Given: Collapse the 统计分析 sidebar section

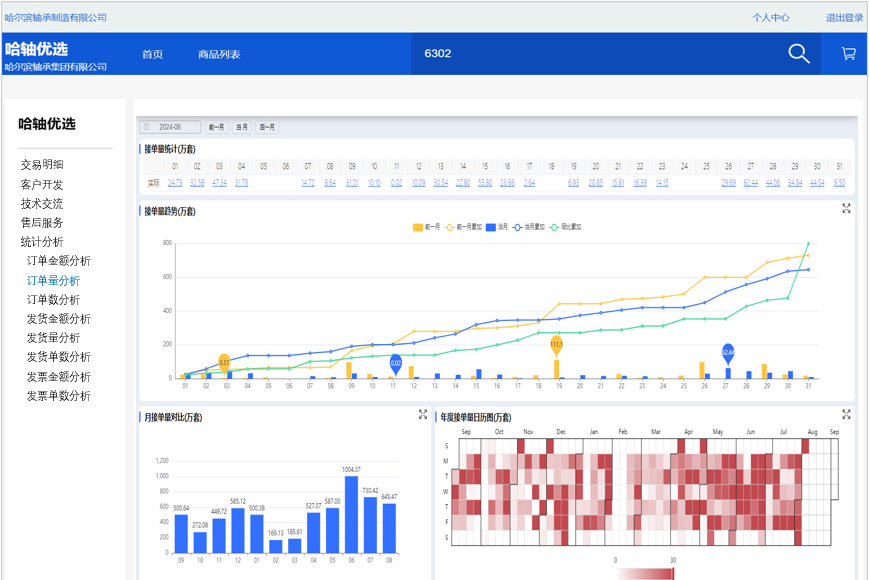Looking at the screenshot, I should [42, 242].
